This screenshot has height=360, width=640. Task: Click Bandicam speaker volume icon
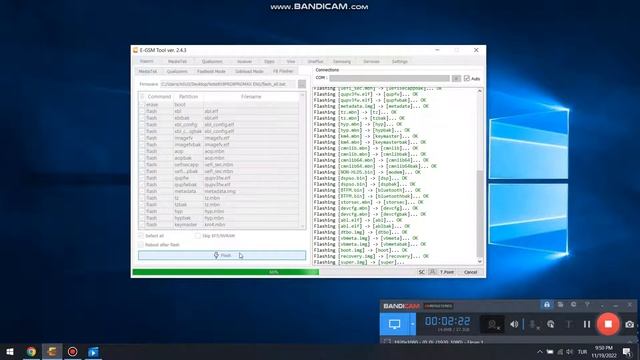point(514,324)
